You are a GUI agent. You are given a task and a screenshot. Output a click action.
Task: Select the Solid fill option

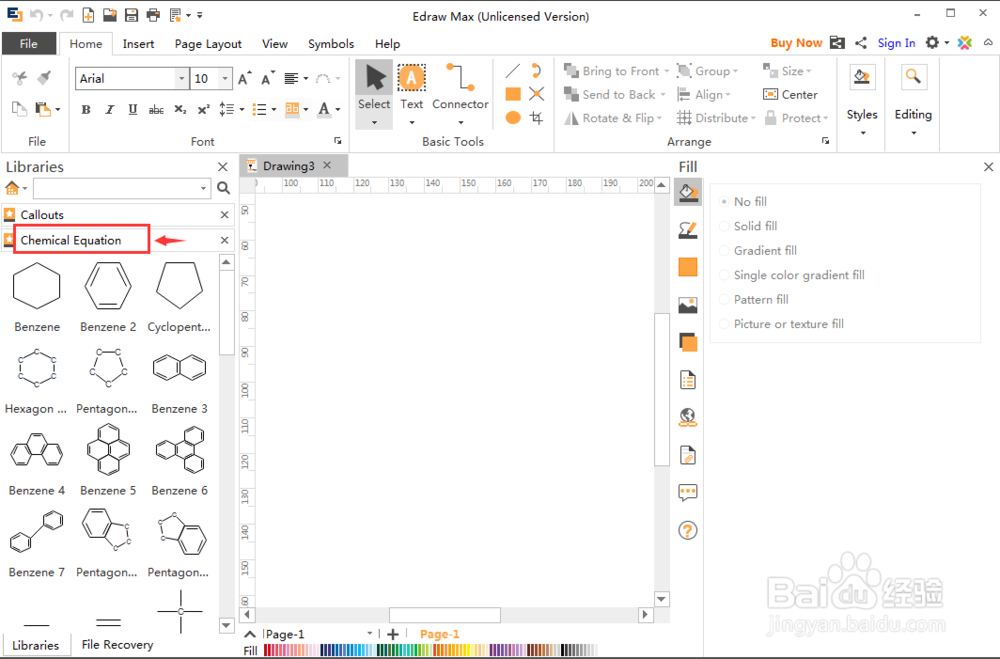click(x=749, y=226)
